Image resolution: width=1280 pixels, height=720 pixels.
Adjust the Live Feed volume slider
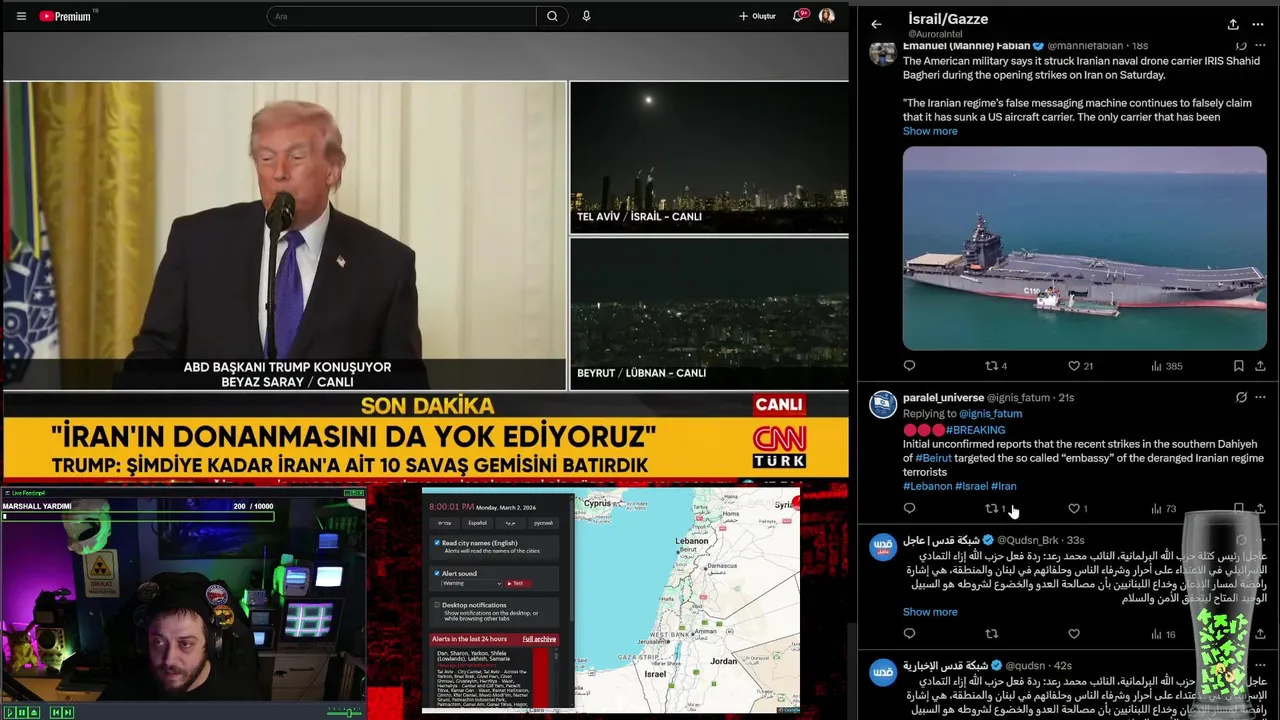[345, 712]
